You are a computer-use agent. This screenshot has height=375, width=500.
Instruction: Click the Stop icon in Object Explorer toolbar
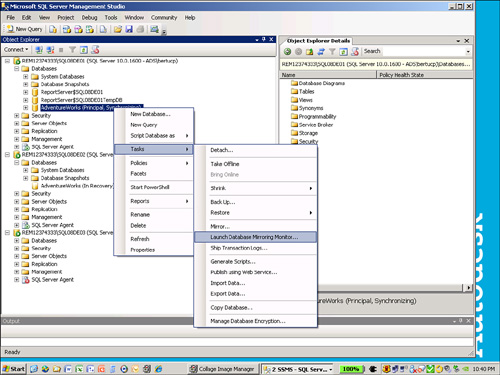click(61, 50)
